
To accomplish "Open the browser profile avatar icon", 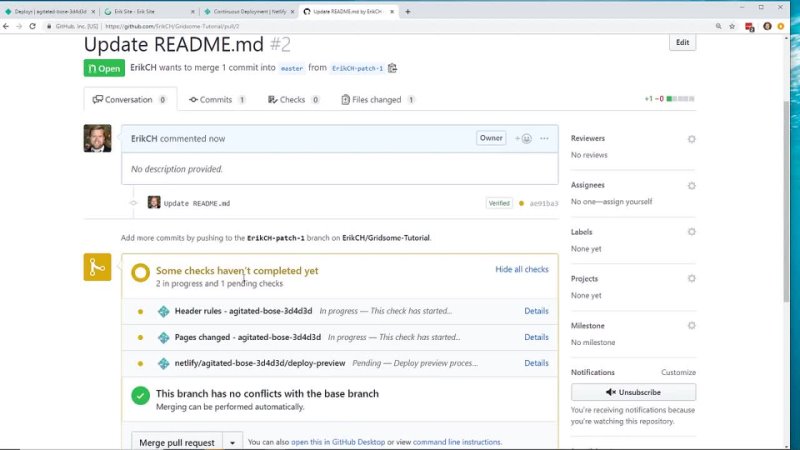I will 767,26.
